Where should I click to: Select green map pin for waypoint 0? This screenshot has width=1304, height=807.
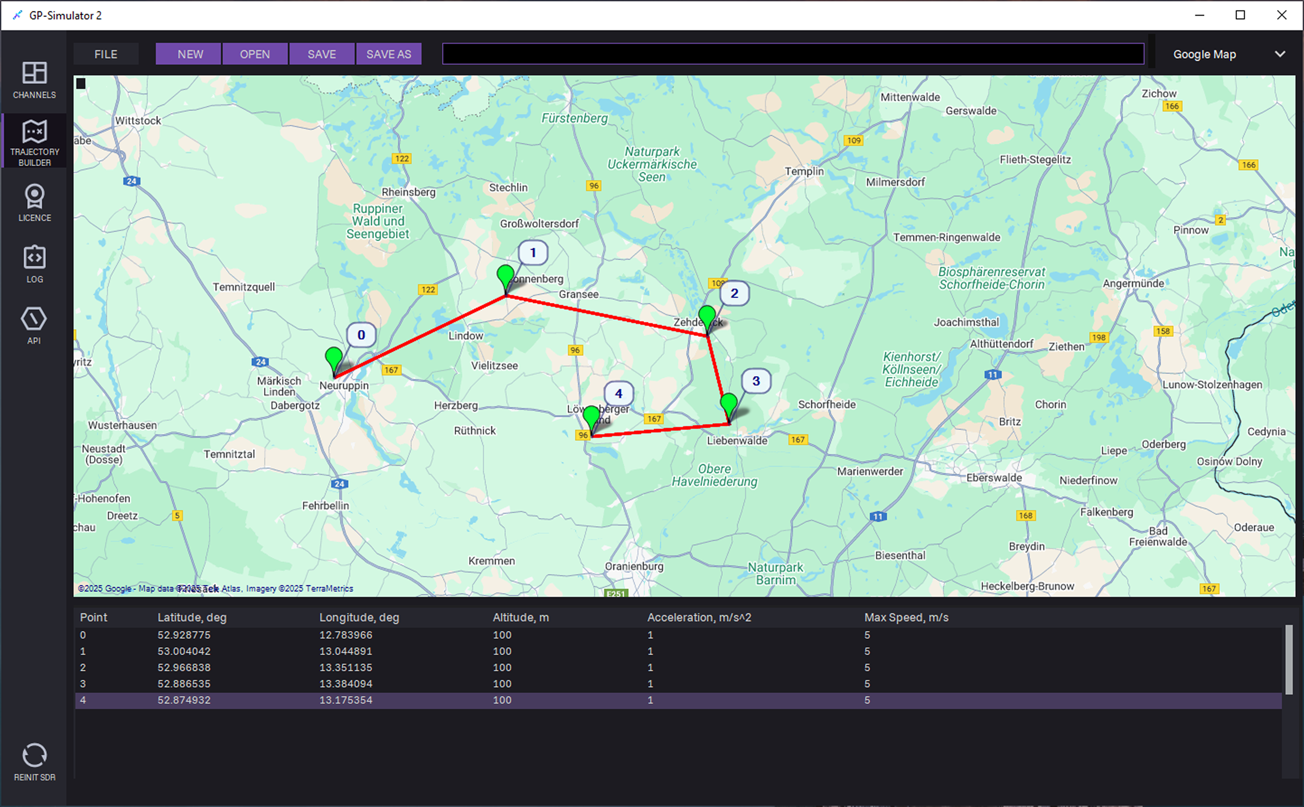pos(334,361)
